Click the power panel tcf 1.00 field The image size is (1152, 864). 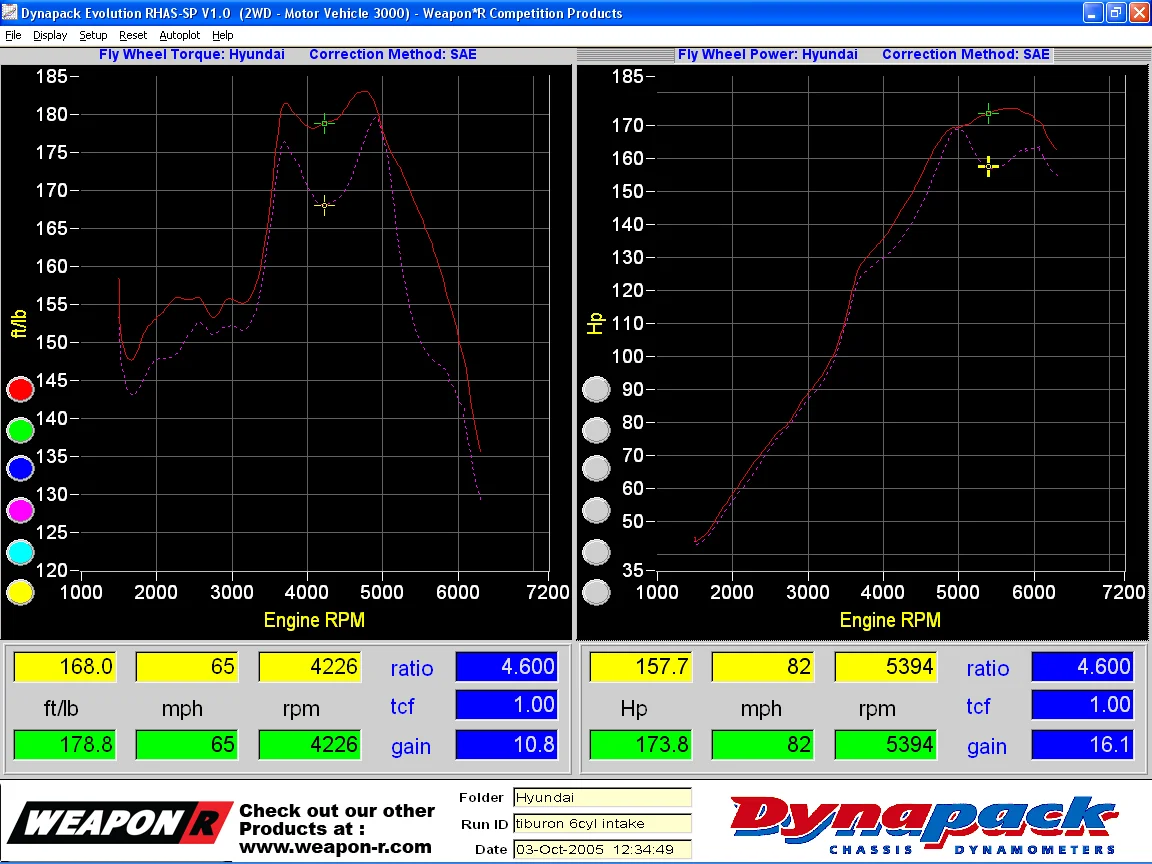point(1083,705)
